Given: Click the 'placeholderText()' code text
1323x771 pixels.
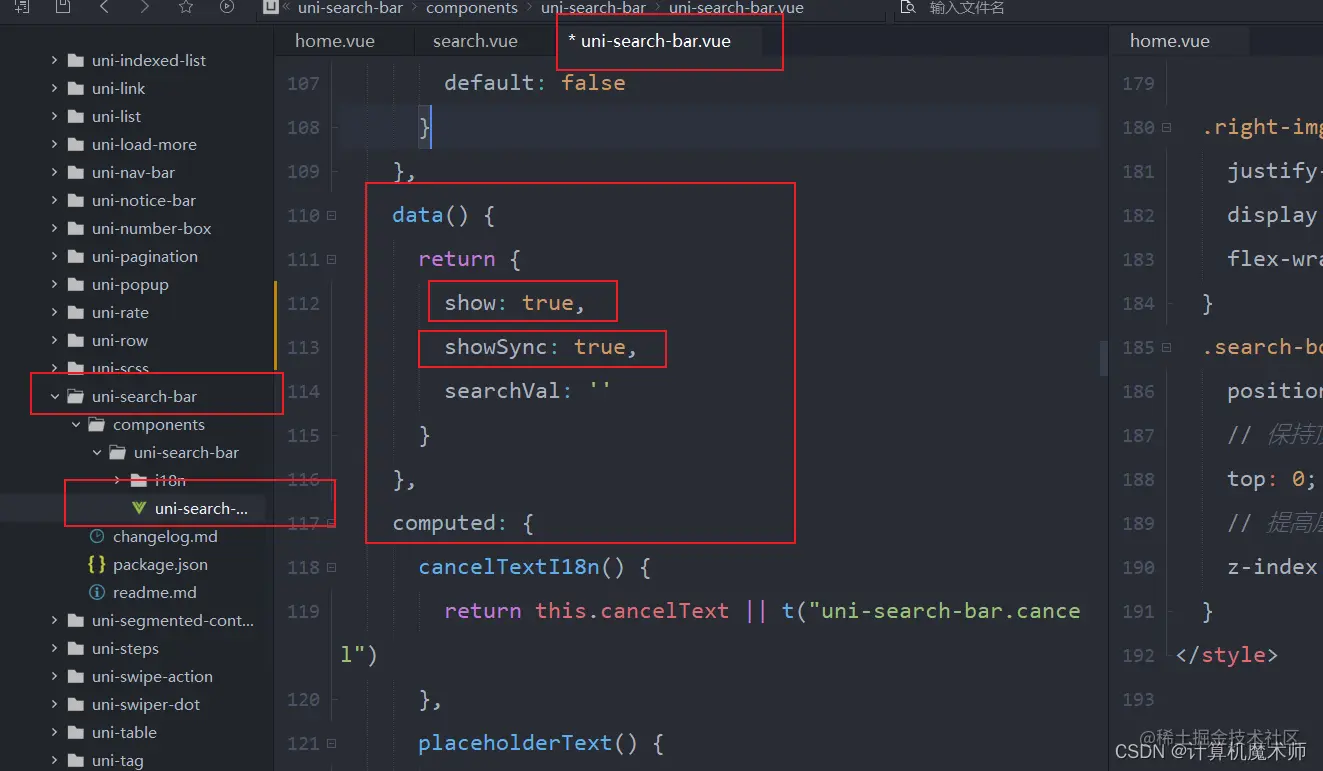Looking at the screenshot, I should tap(528, 743).
